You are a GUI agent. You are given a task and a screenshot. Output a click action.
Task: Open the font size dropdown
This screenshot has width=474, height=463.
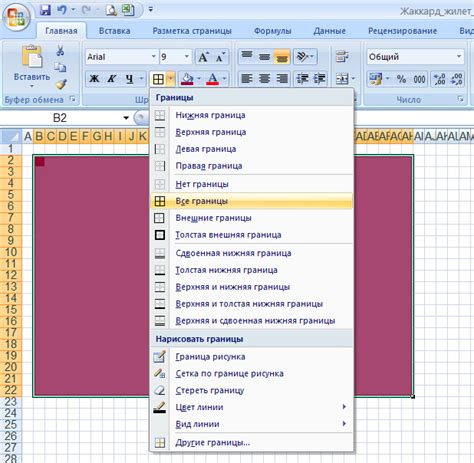coord(187,57)
